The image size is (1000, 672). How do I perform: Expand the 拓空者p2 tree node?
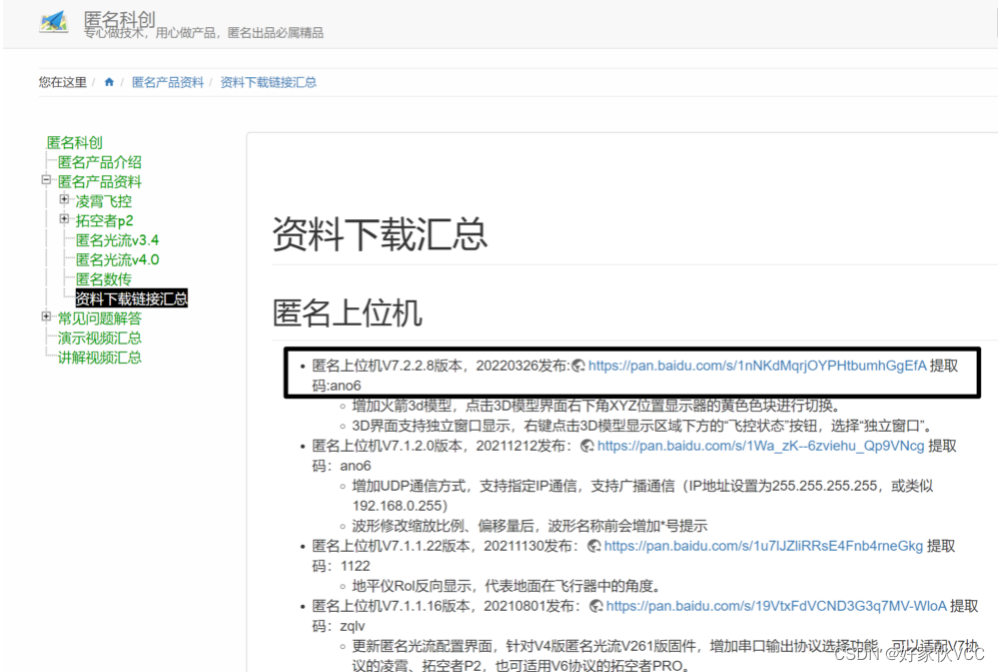tap(62, 220)
